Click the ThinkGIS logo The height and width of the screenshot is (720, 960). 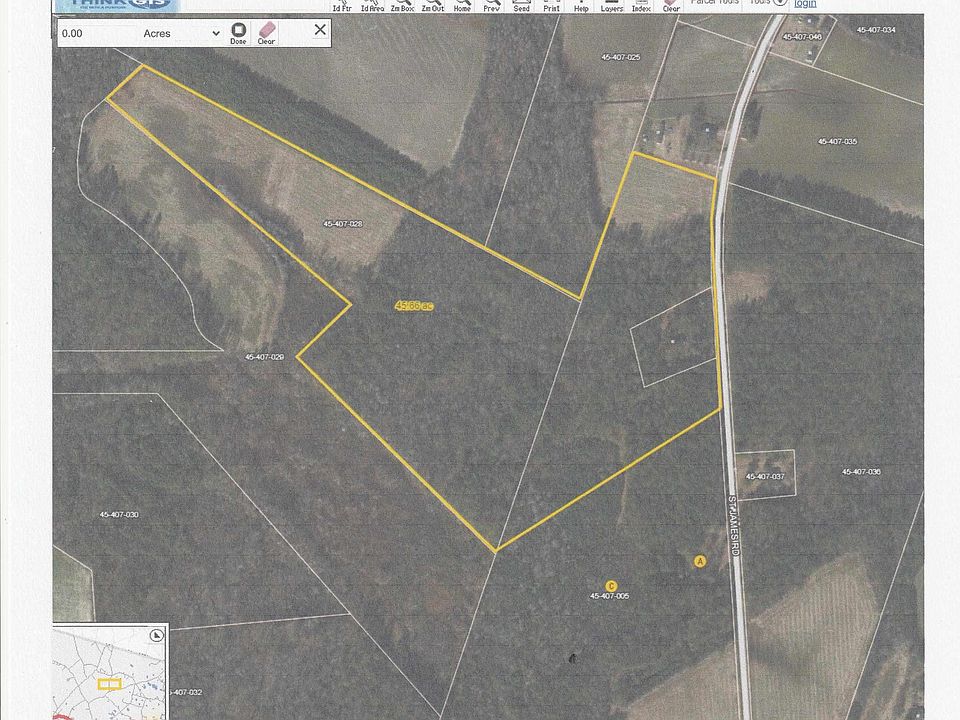[117, 6]
